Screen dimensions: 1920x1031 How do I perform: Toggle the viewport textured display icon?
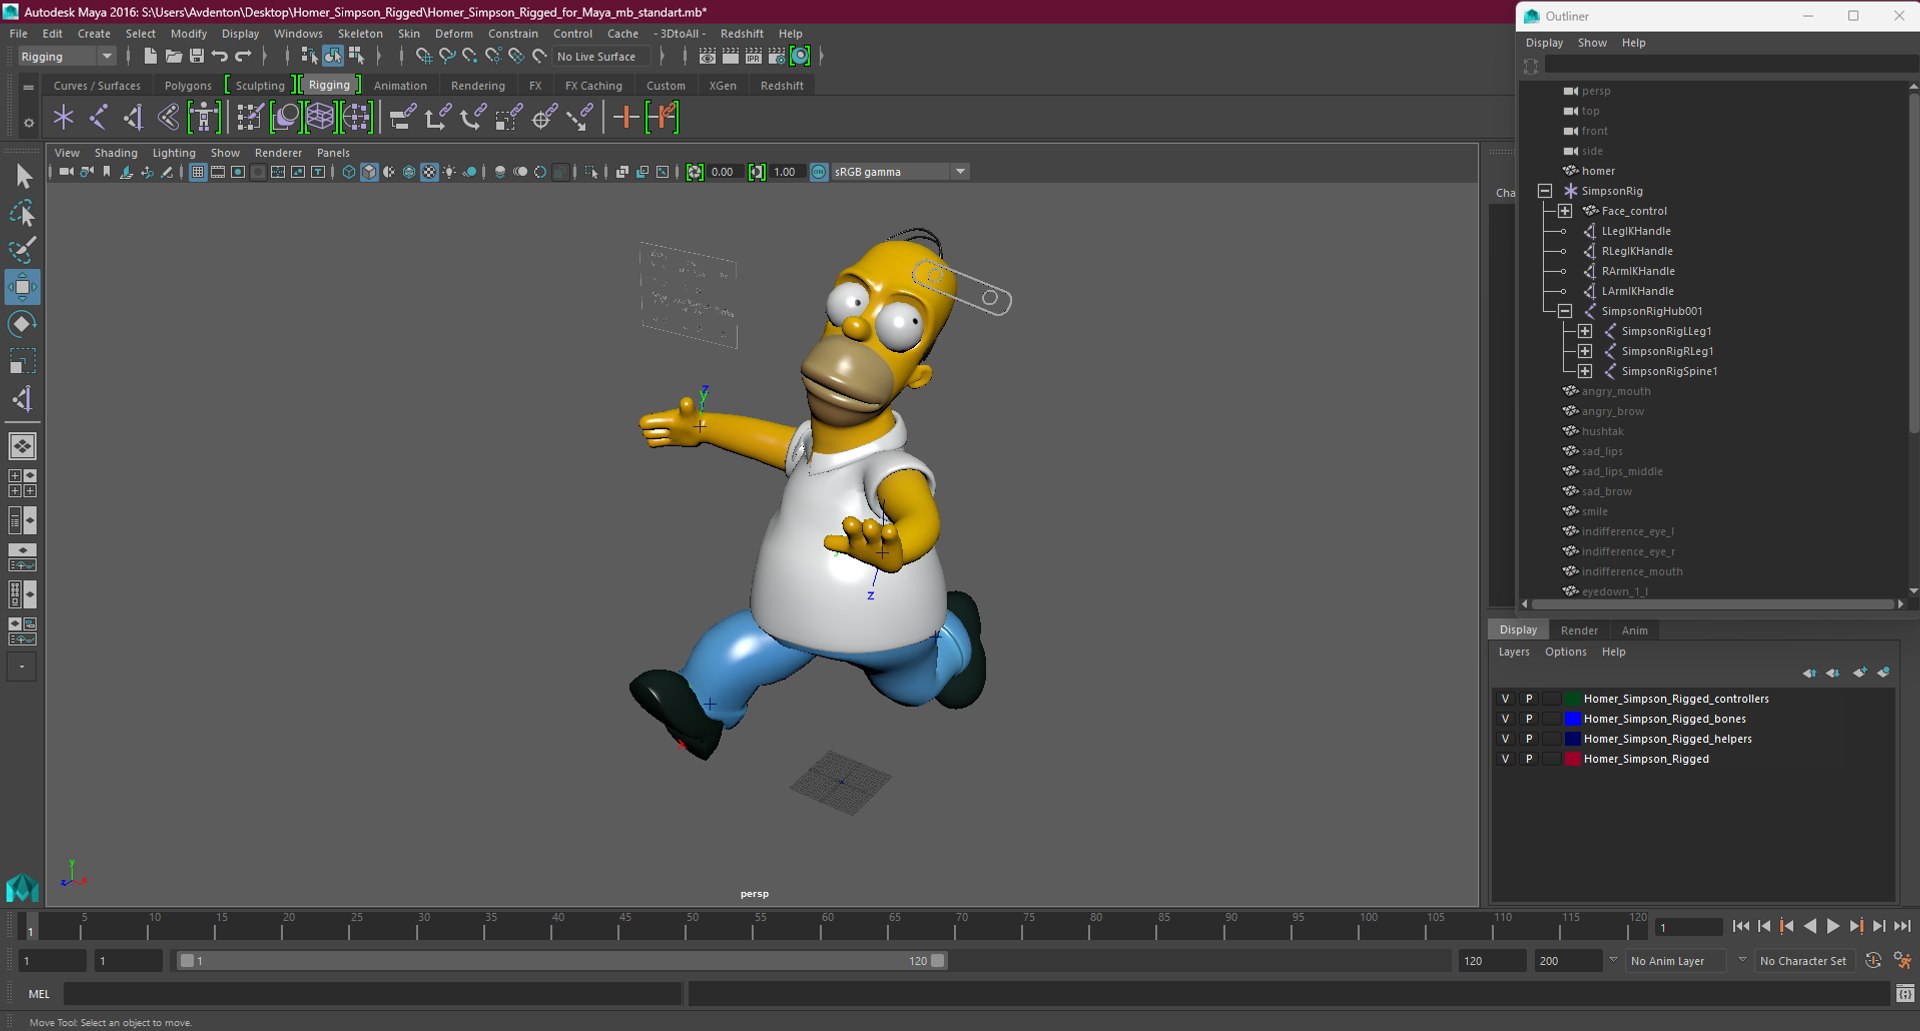click(429, 172)
